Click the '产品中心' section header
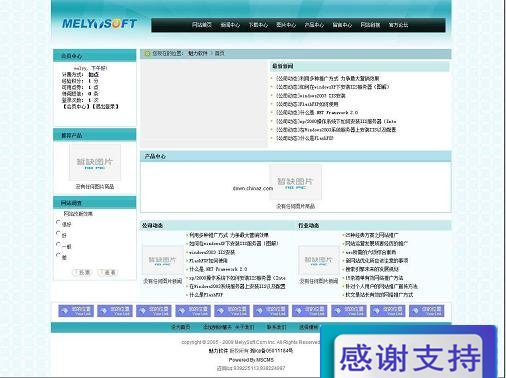Image resolution: width=506 pixels, height=378 pixels. (155, 156)
